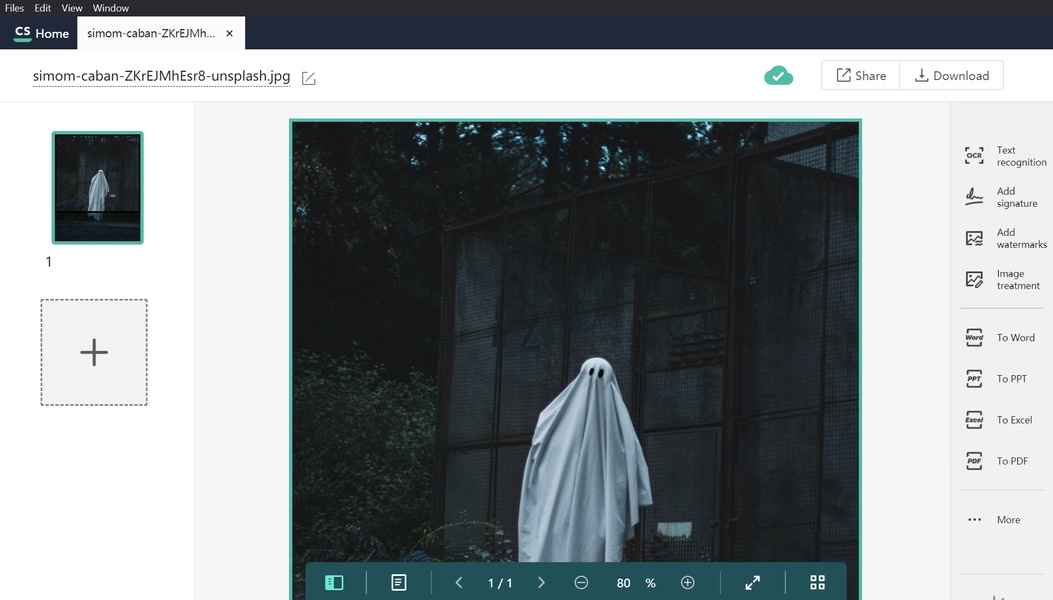Click the Download button
1053x600 pixels.
tap(951, 76)
